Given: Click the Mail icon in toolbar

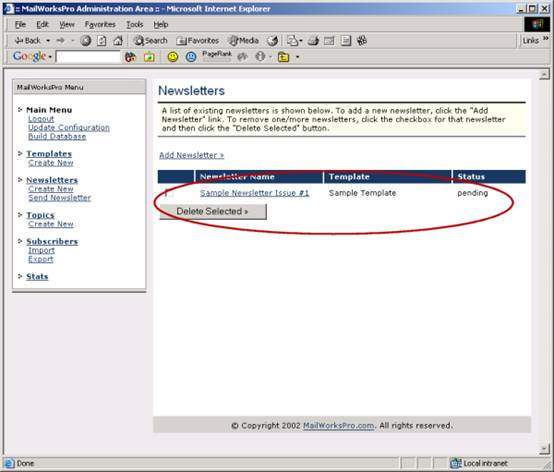Looking at the screenshot, I should click(292, 41).
